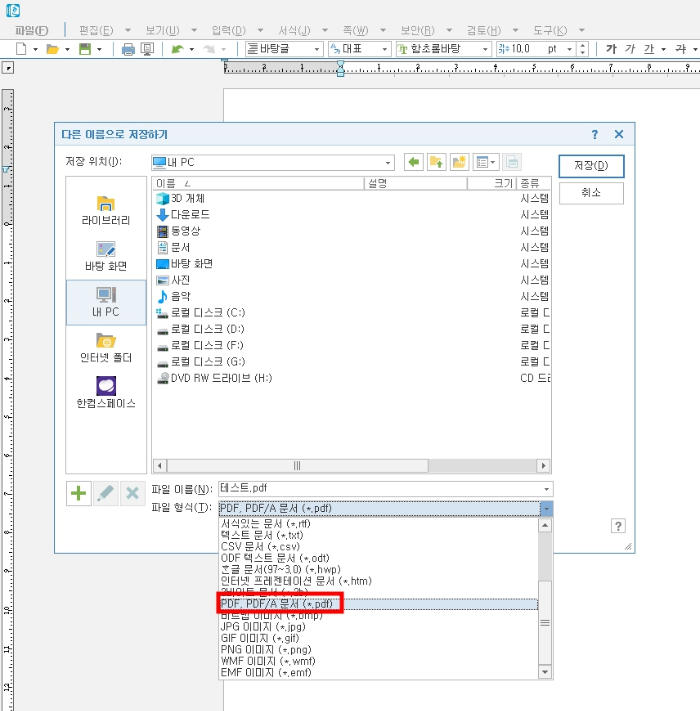Click the Up one folder icon

coord(437,162)
